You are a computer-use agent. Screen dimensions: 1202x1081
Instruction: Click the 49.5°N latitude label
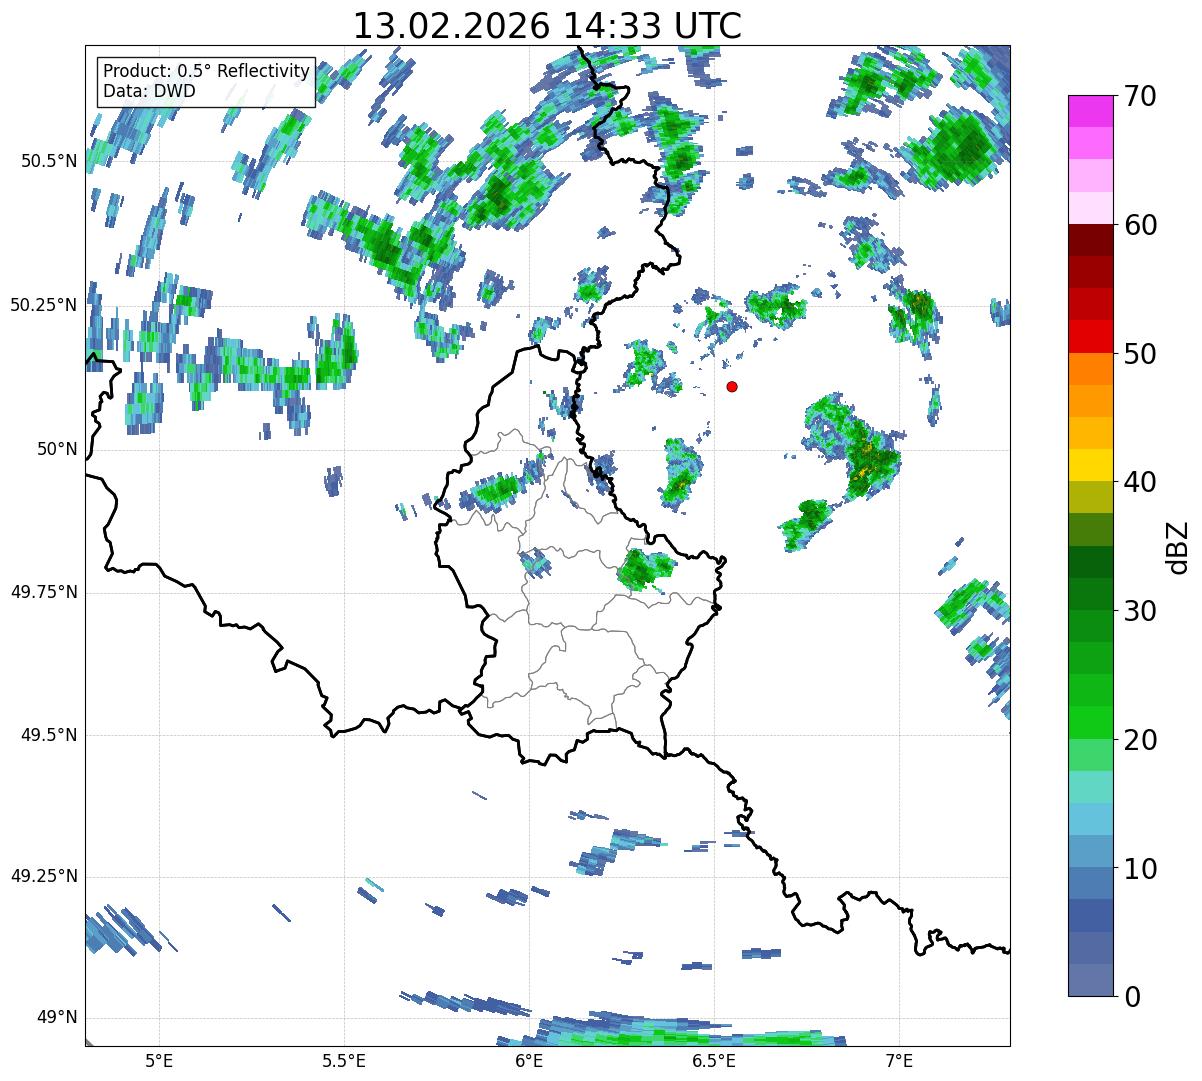click(x=49, y=735)
